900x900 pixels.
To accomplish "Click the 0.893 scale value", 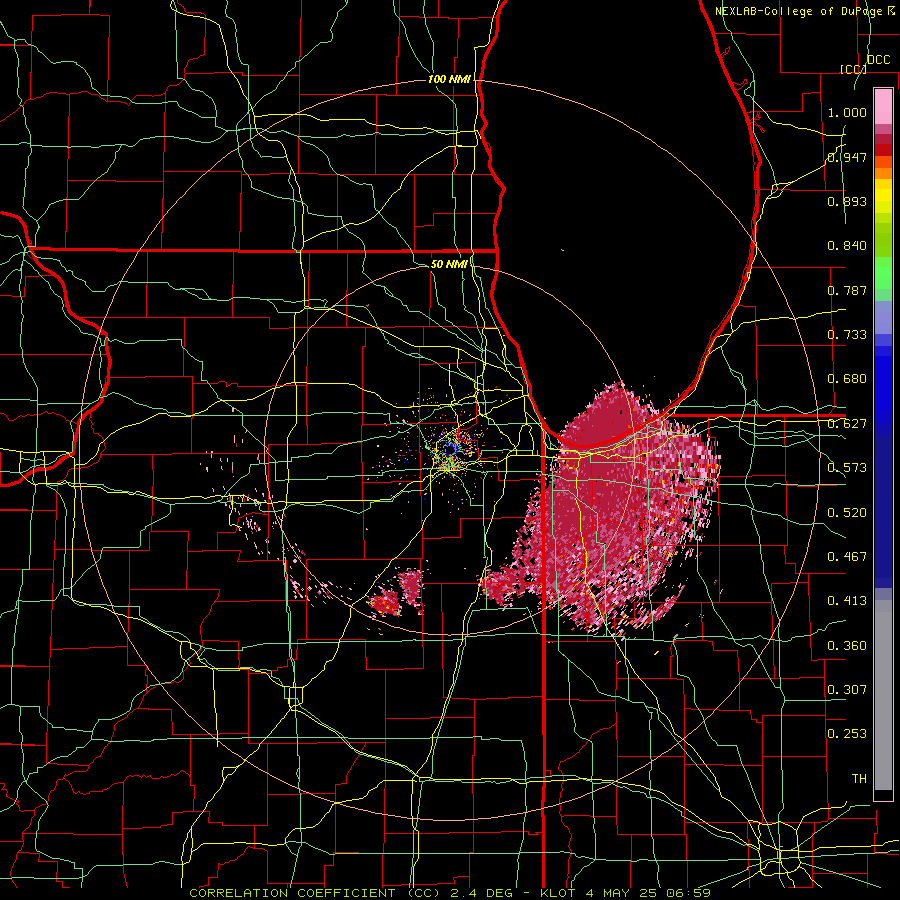I will click(847, 201).
